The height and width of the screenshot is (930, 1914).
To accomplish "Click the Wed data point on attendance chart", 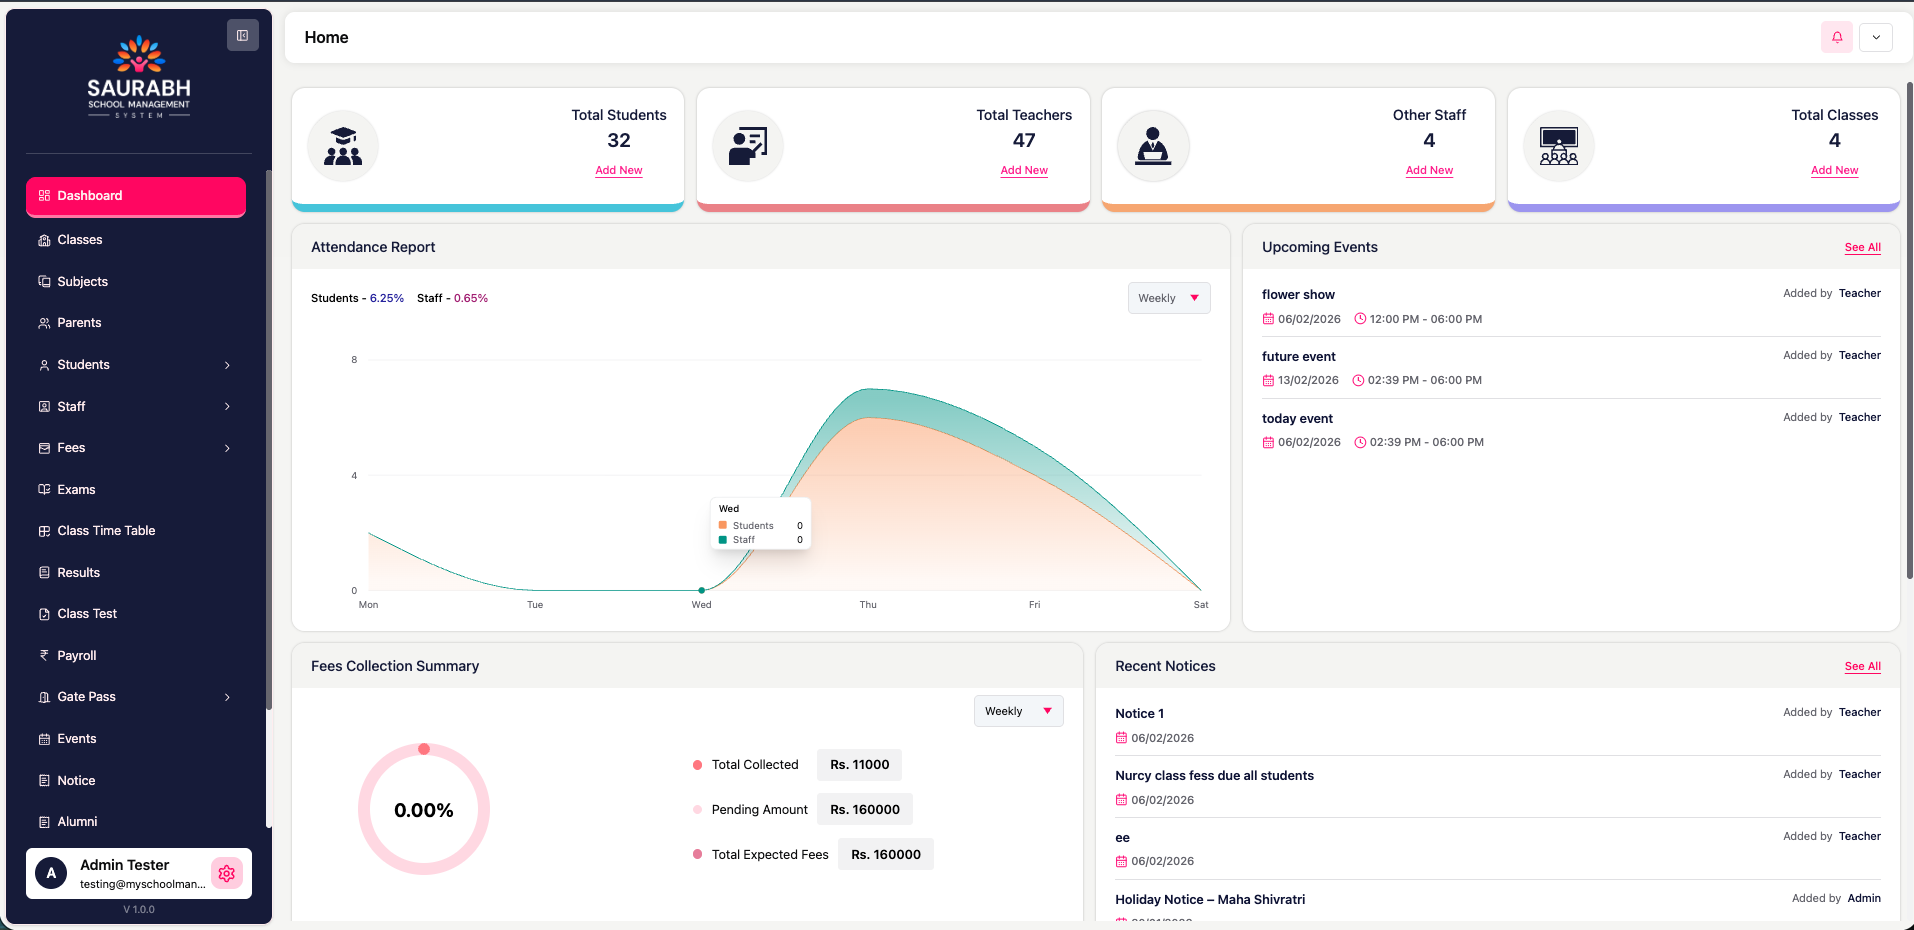I will pyautogui.click(x=701, y=590).
